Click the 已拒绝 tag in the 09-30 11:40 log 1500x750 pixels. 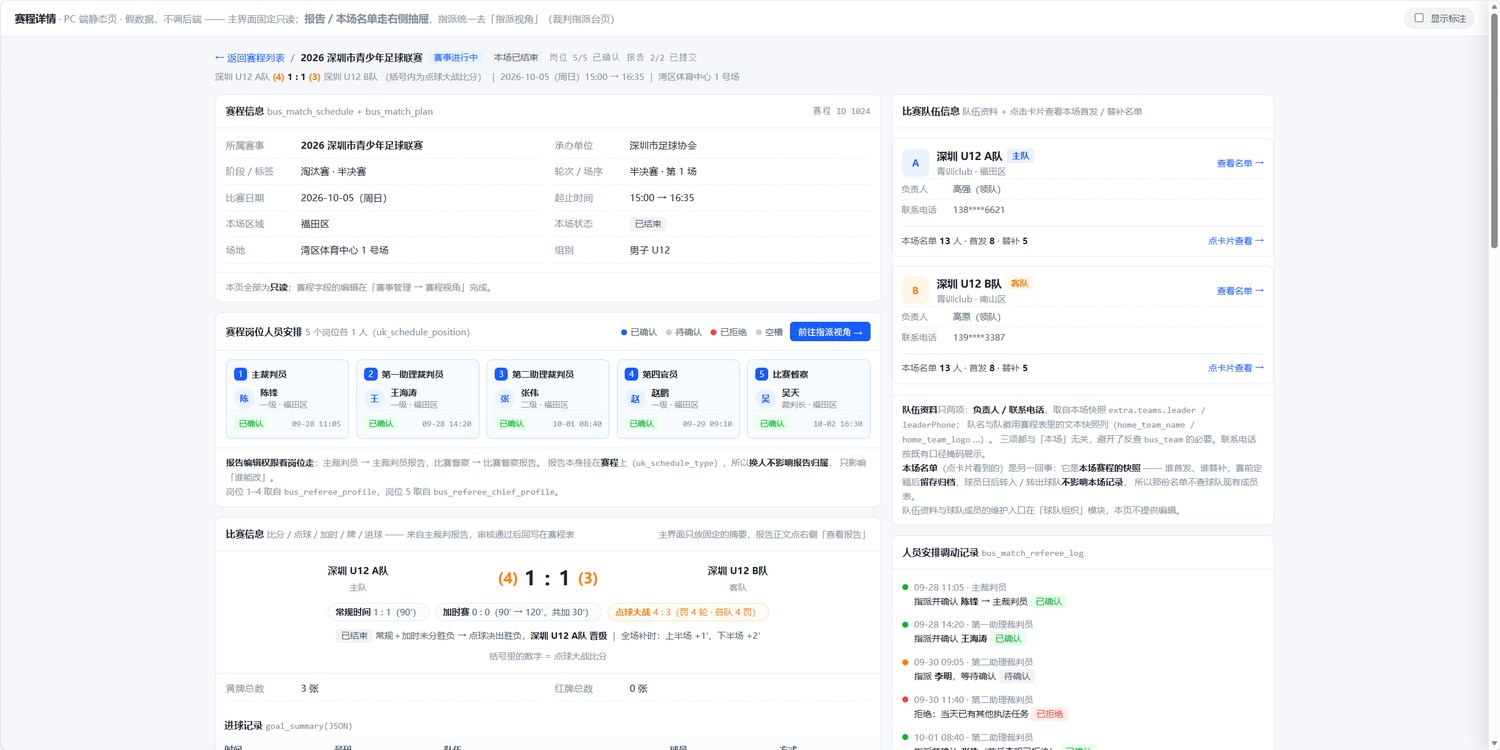(1050, 714)
